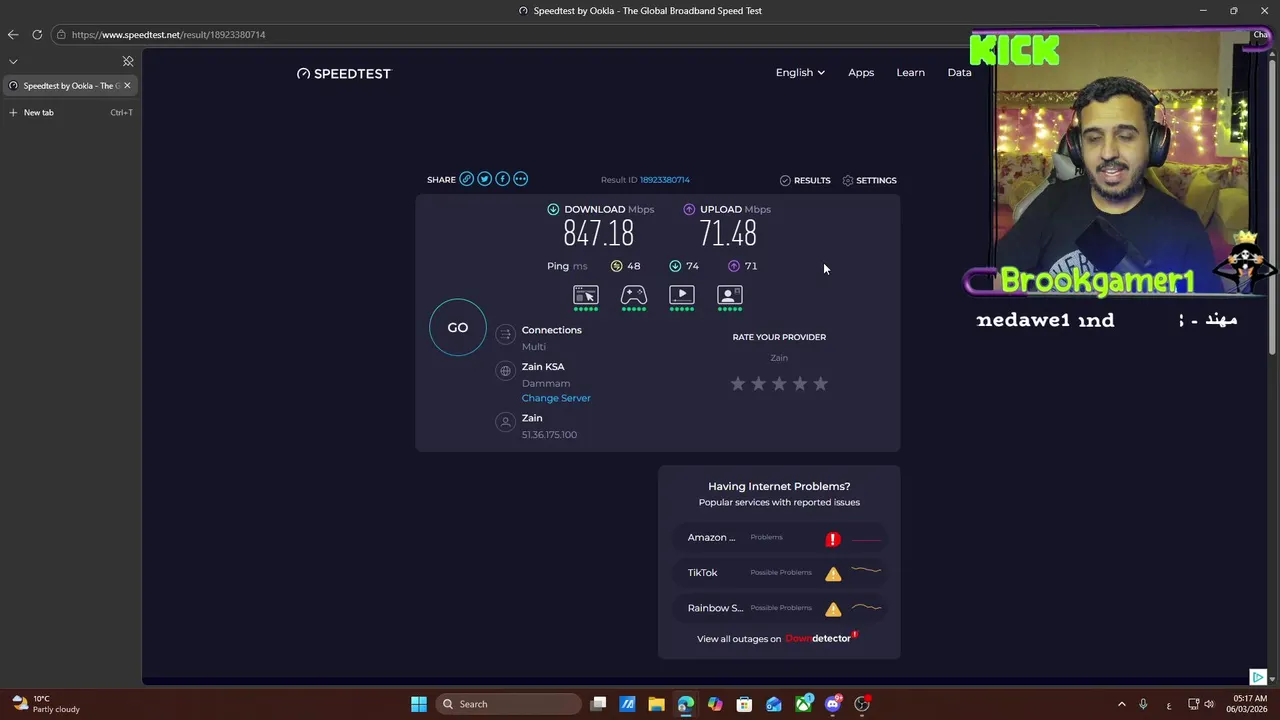The width and height of the screenshot is (1280, 720).
Task: Open the English language dropdown
Action: tap(800, 72)
